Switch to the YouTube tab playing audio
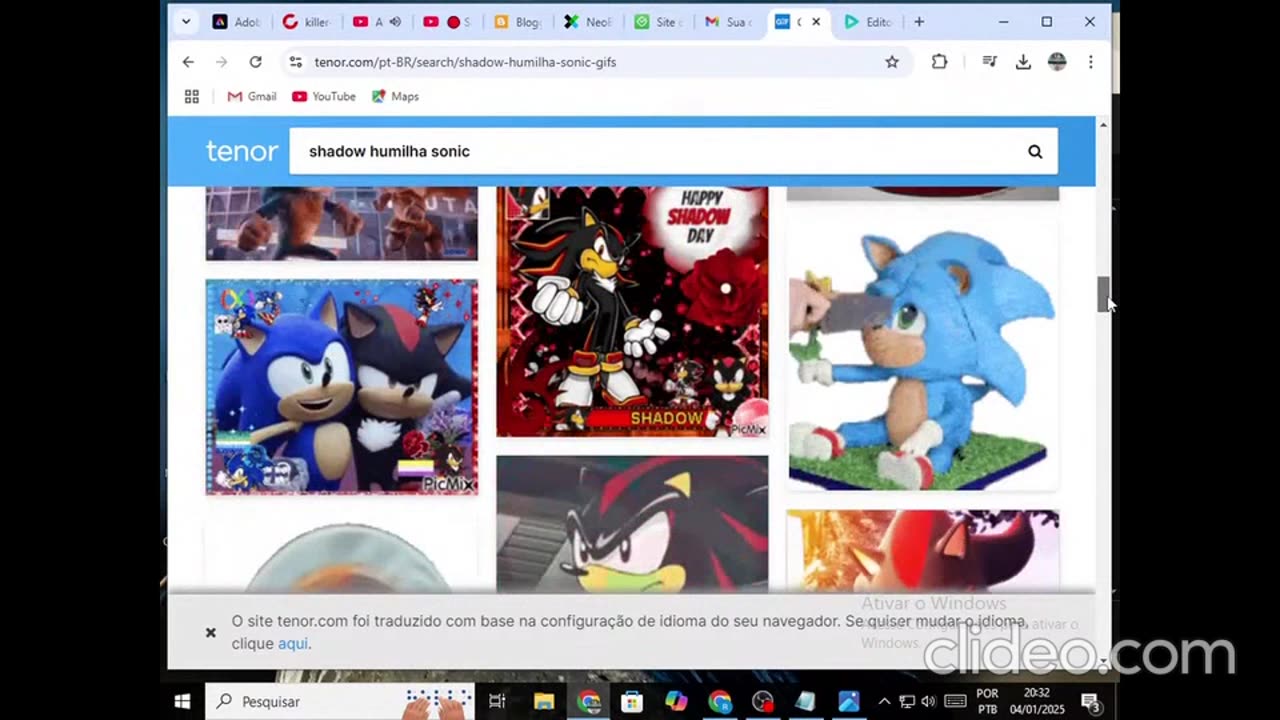The width and height of the screenshot is (1280, 720). point(370,21)
